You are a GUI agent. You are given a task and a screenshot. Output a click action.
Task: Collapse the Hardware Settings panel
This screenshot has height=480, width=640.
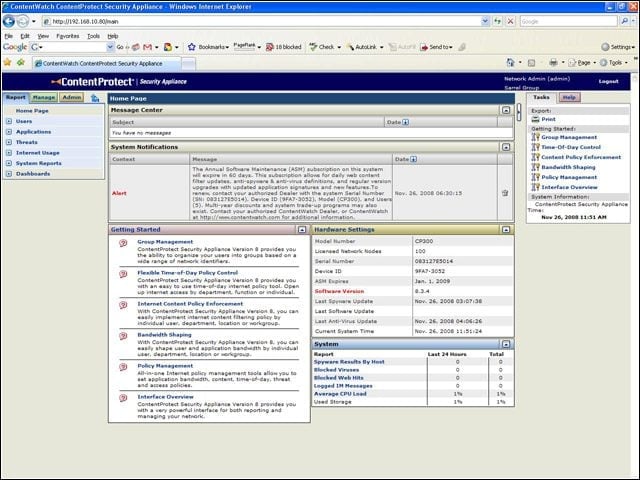(x=506, y=230)
